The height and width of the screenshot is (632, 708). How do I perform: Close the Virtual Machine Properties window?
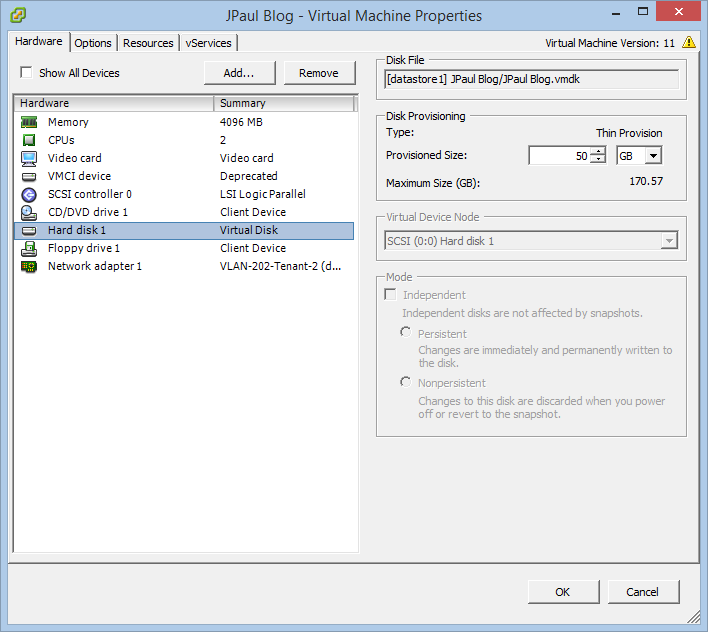coord(679,12)
